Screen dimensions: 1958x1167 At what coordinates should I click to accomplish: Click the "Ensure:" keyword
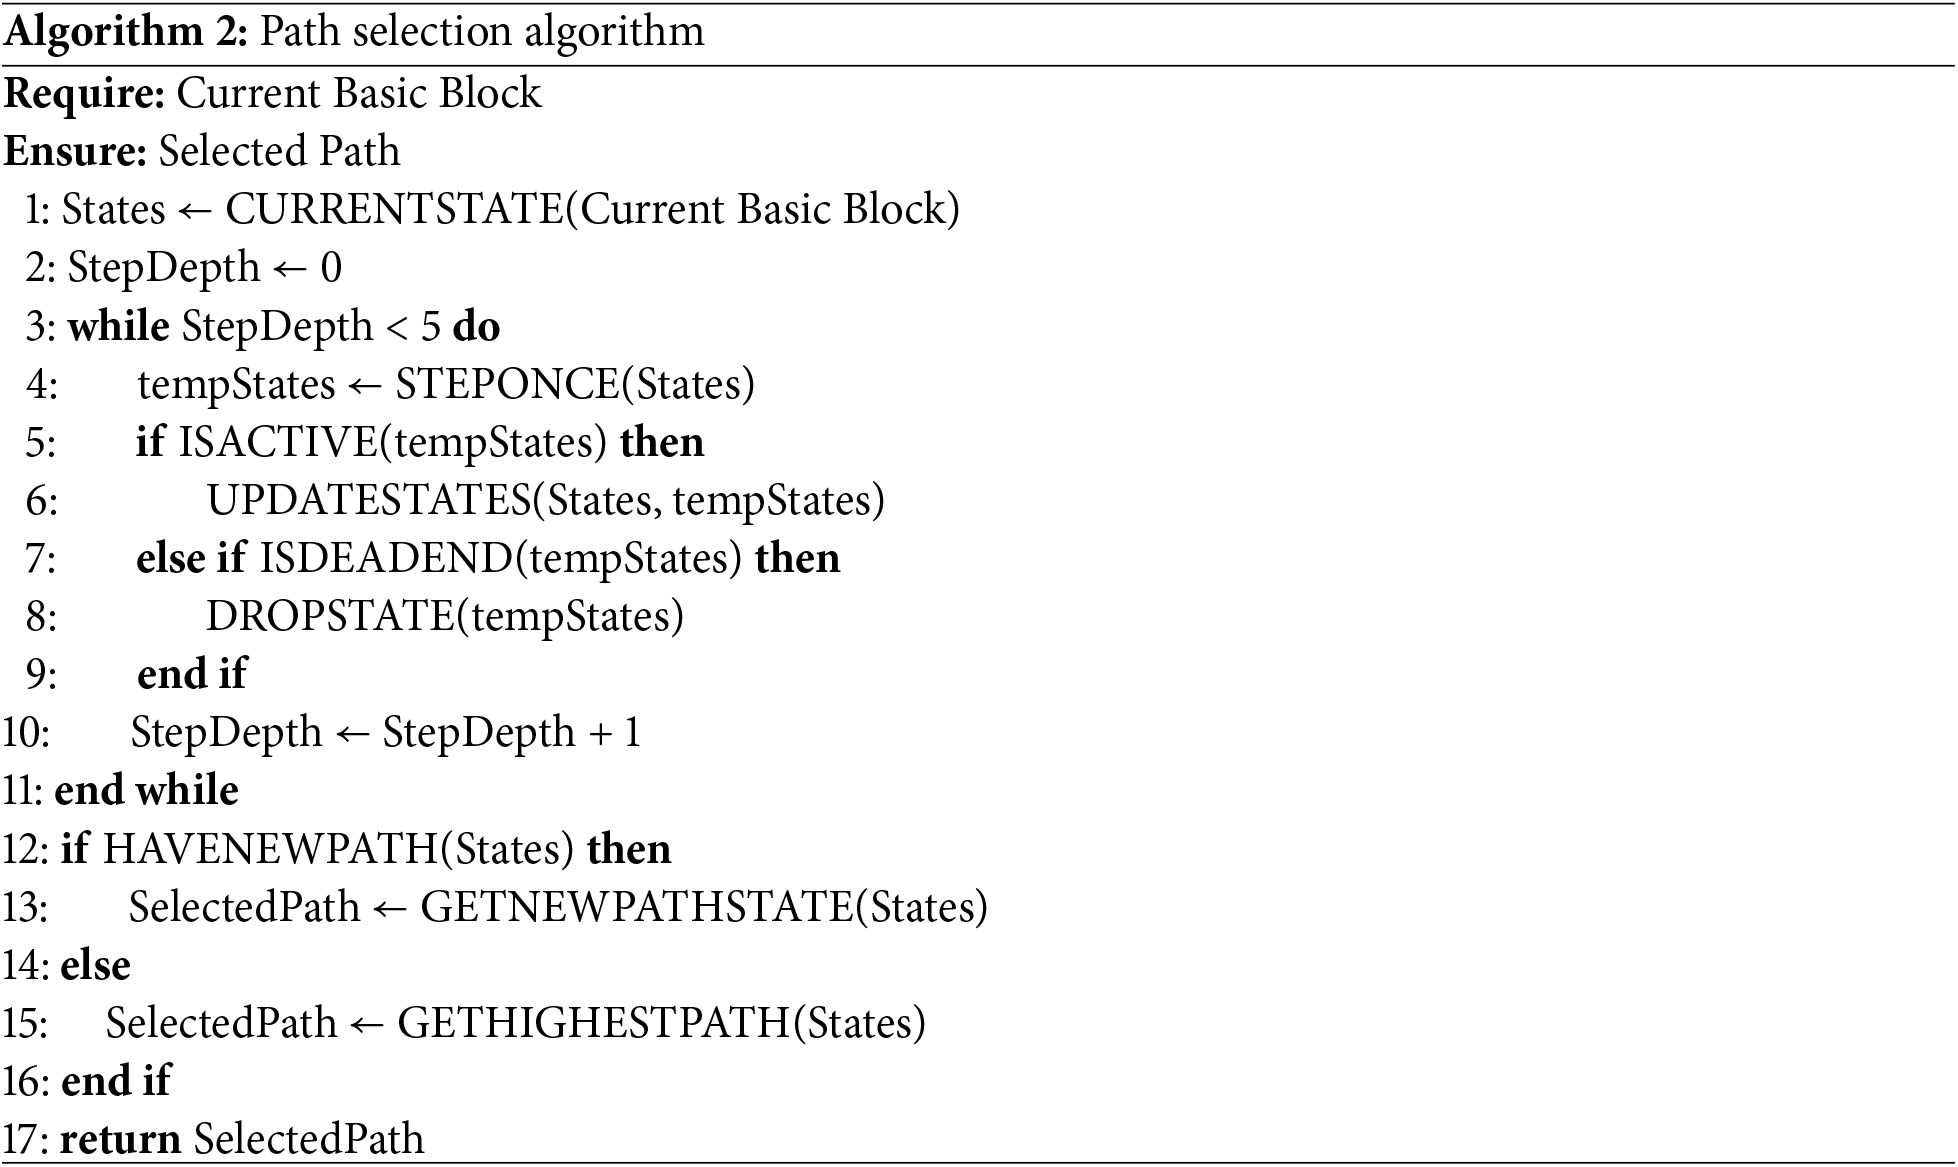click(76, 151)
